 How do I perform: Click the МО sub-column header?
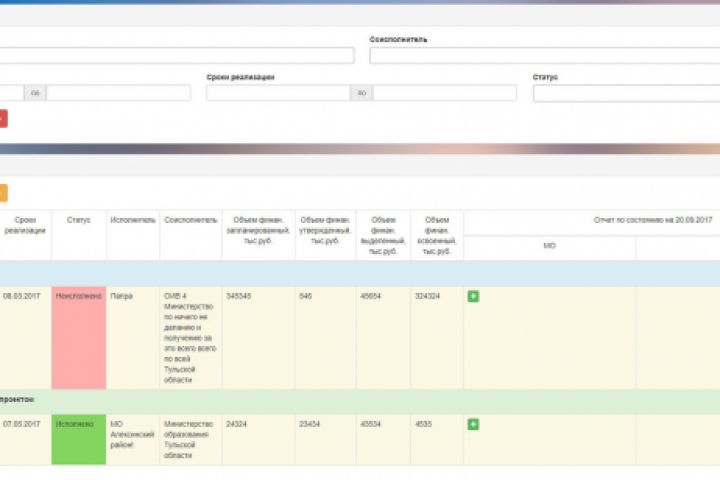(550, 246)
